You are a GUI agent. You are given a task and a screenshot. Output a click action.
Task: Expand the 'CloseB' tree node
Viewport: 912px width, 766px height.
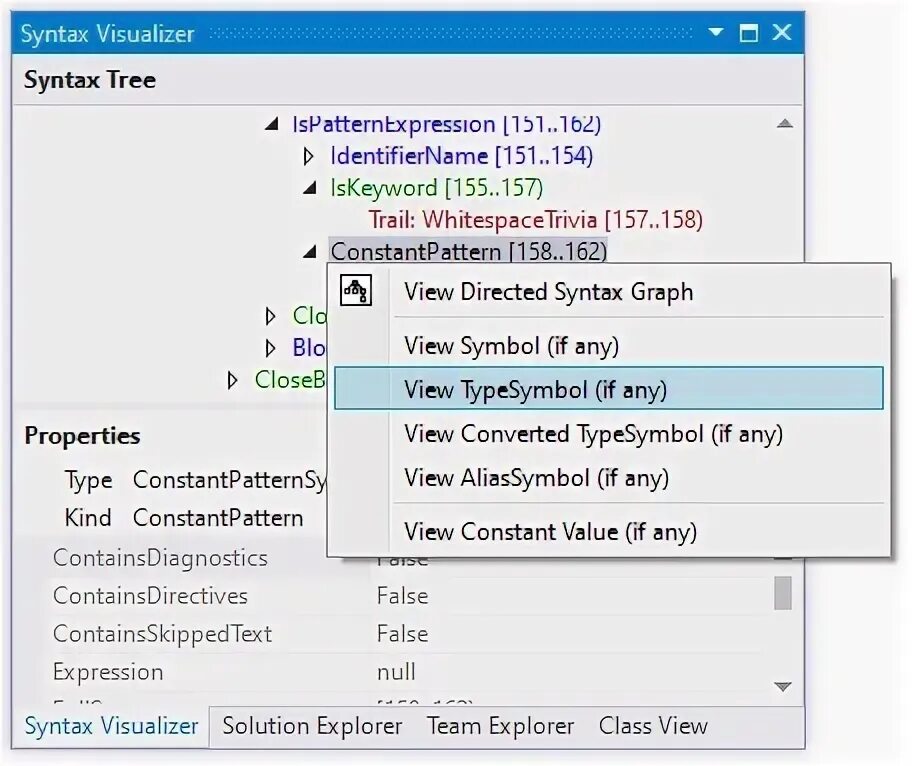(232, 380)
